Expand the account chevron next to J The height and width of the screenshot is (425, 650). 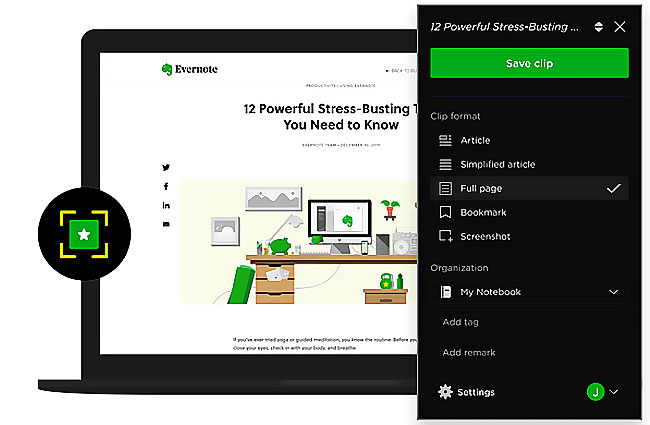click(x=614, y=392)
